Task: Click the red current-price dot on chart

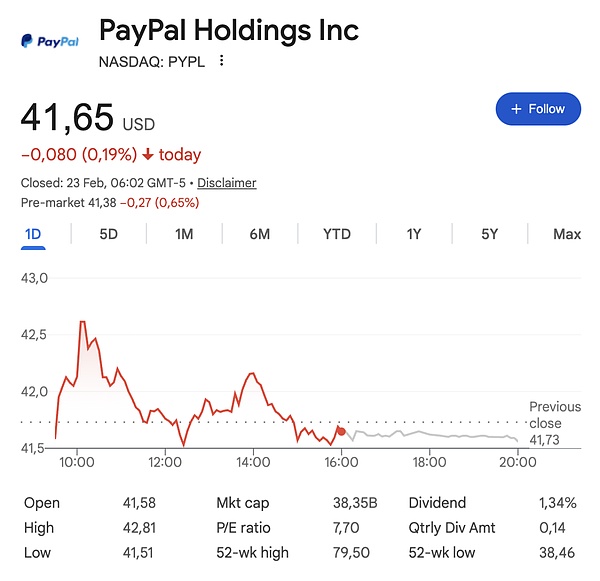Action: tap(341, 431)
